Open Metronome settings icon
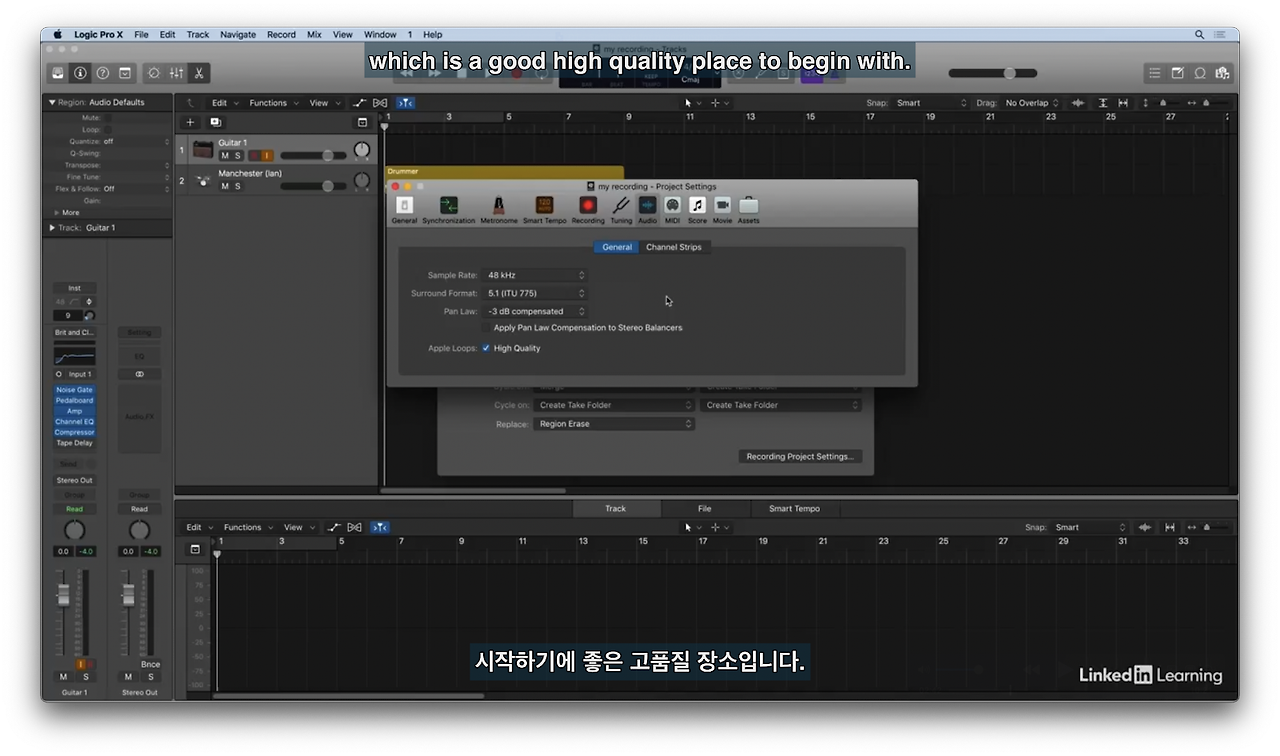This screenshot has height=756, width=1280. click(x=498, y=209)
